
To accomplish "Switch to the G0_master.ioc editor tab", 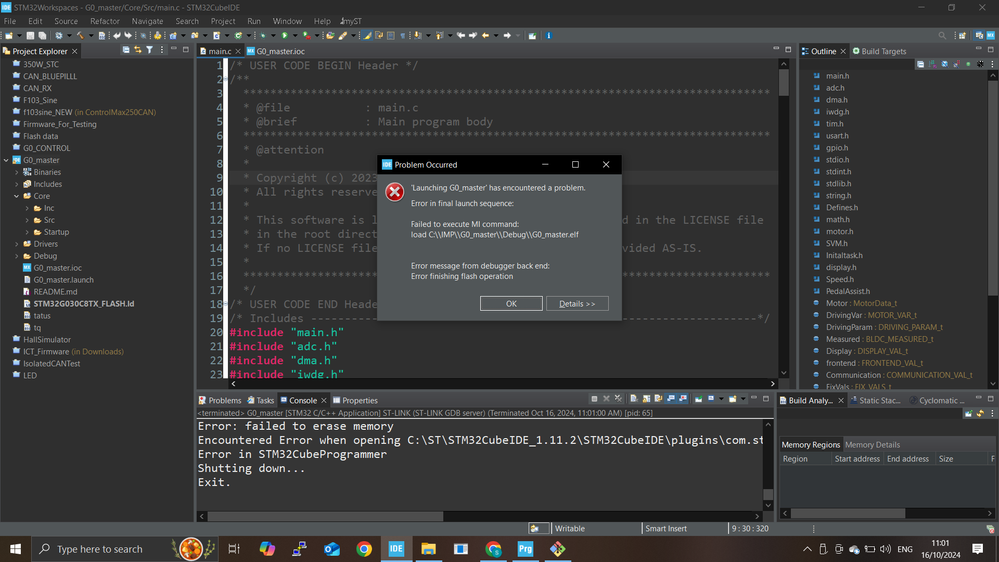I will point(280,51).
